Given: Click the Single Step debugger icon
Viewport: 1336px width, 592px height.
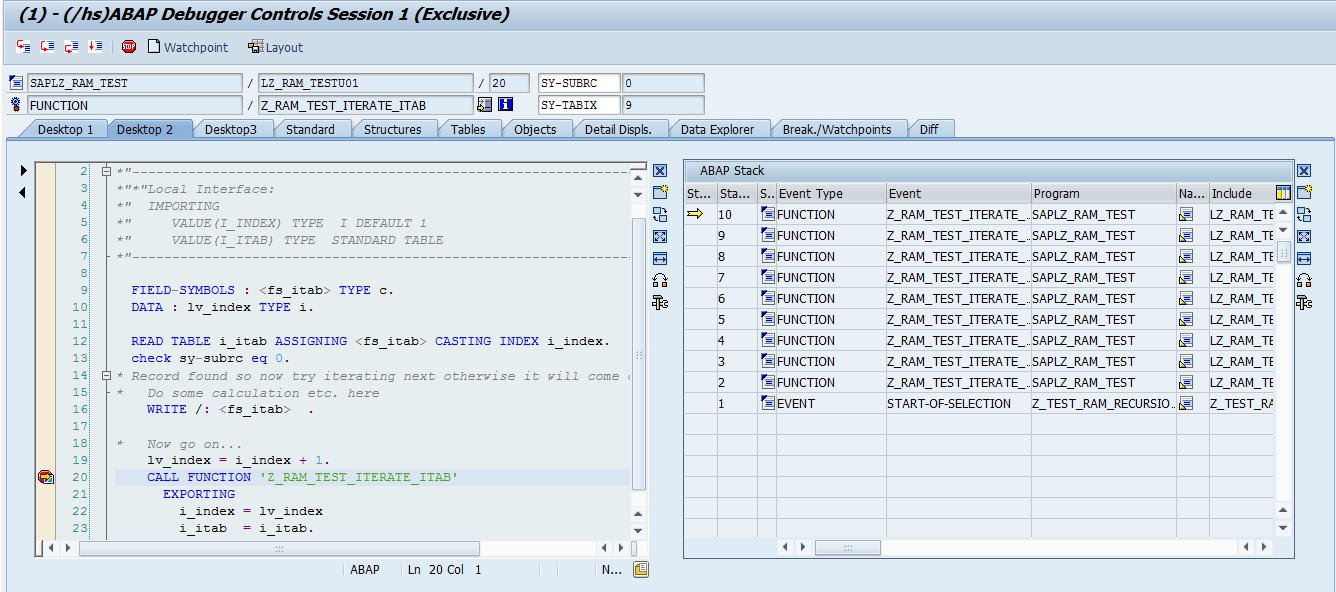Looking at the screenshot, I should tap(23, 46).
